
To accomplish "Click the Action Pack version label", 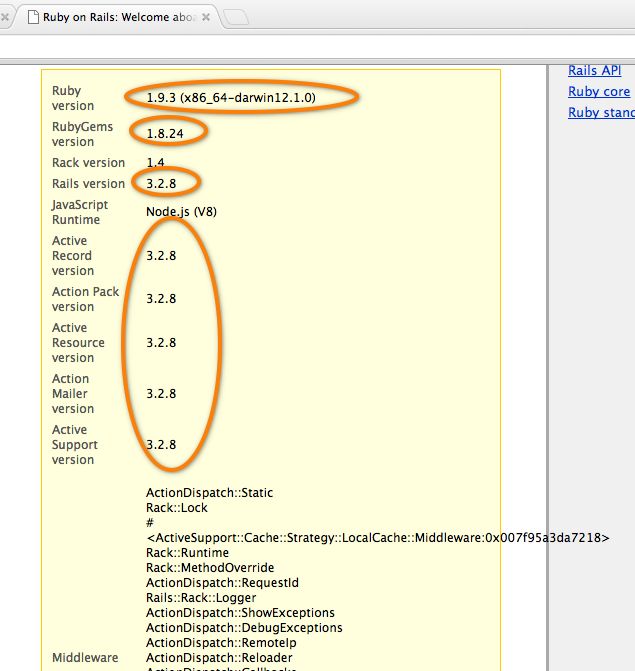I will point(85,299).
